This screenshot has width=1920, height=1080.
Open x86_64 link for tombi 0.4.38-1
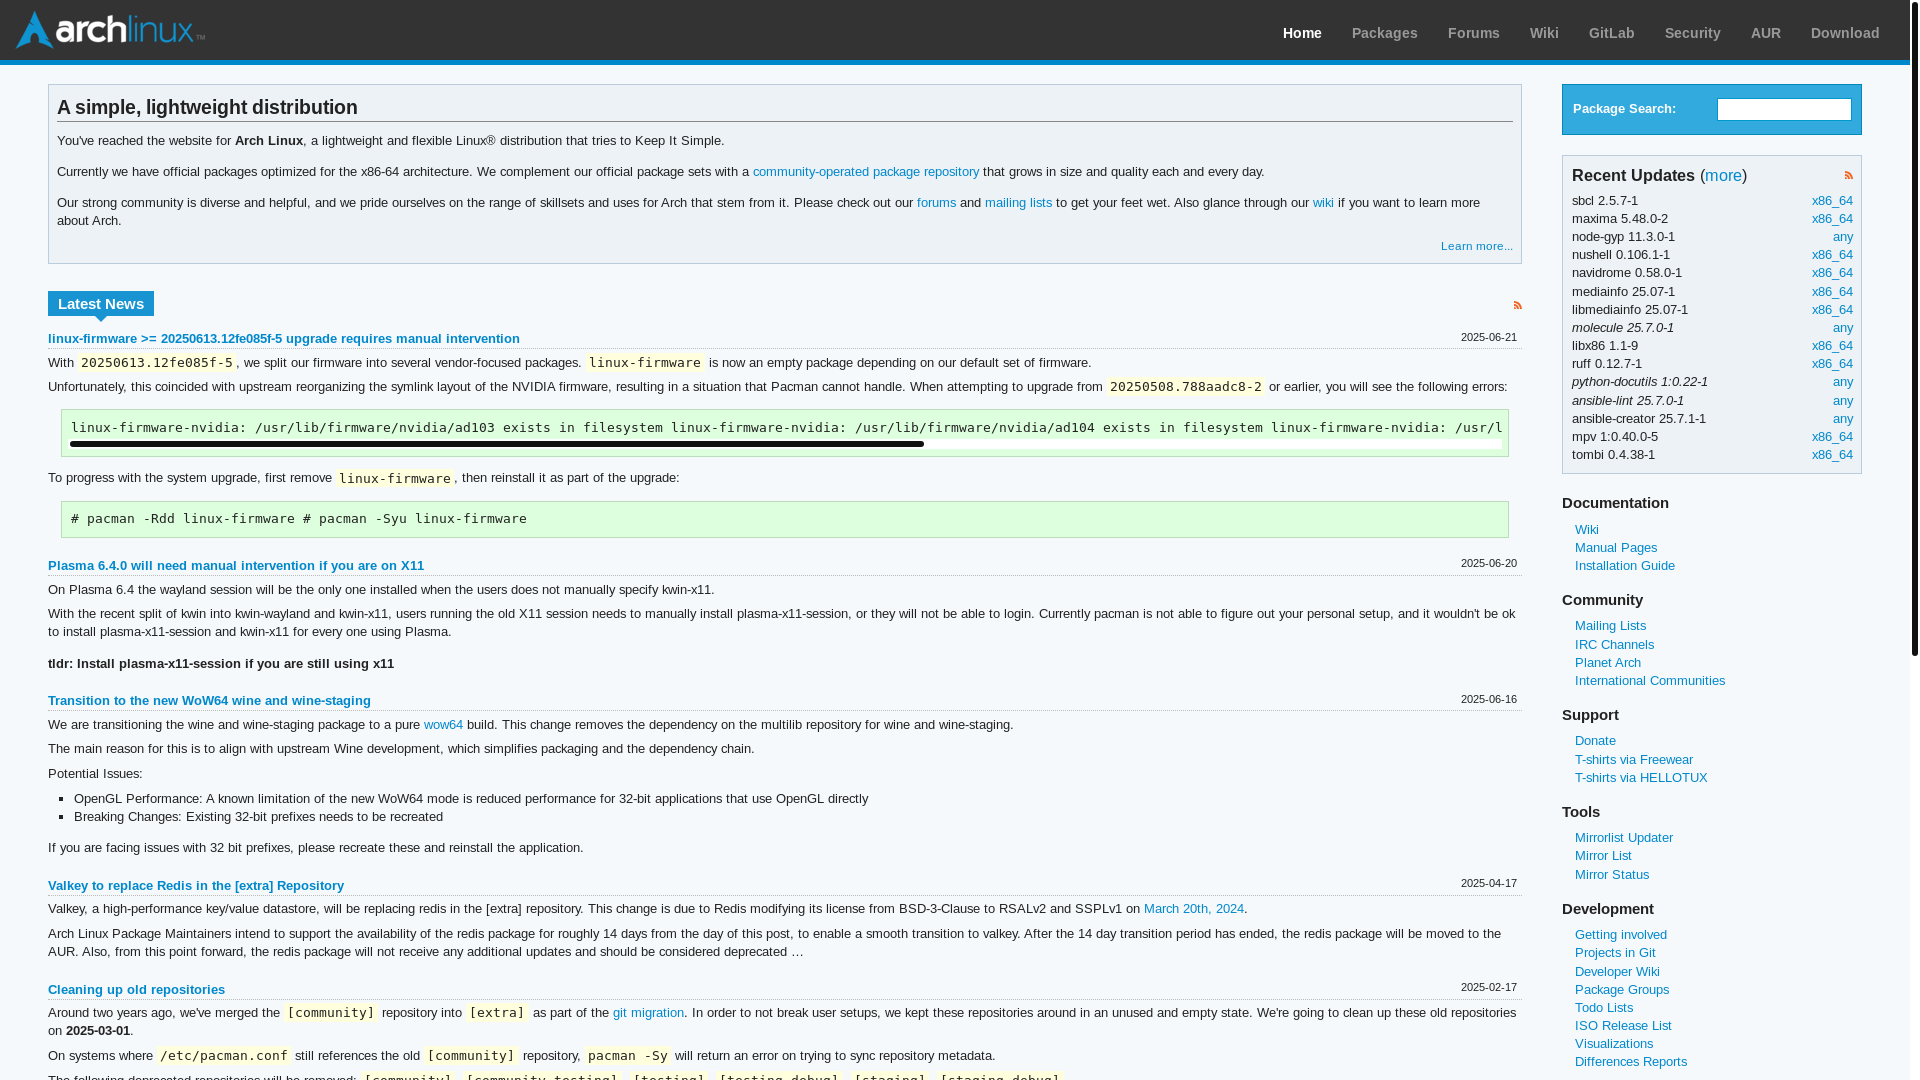coord(1832,455)
